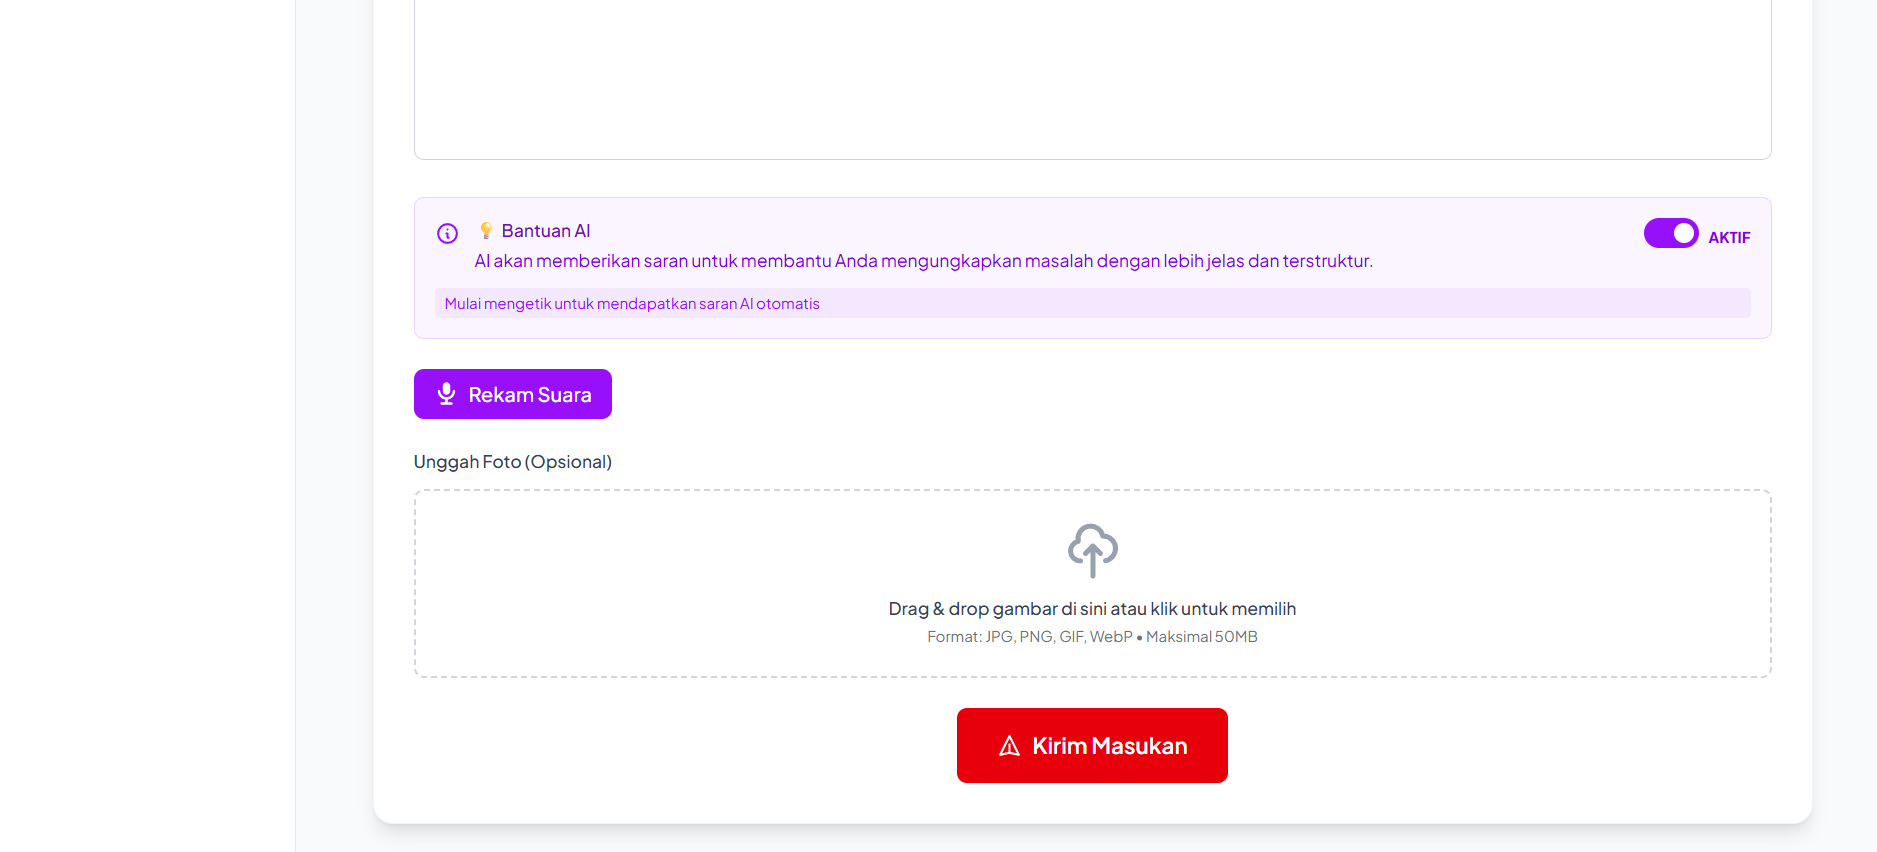Screen dimensions: 1877x852
Task: Click the 'Rekam Suara' text label
Action: pos(530,395)
